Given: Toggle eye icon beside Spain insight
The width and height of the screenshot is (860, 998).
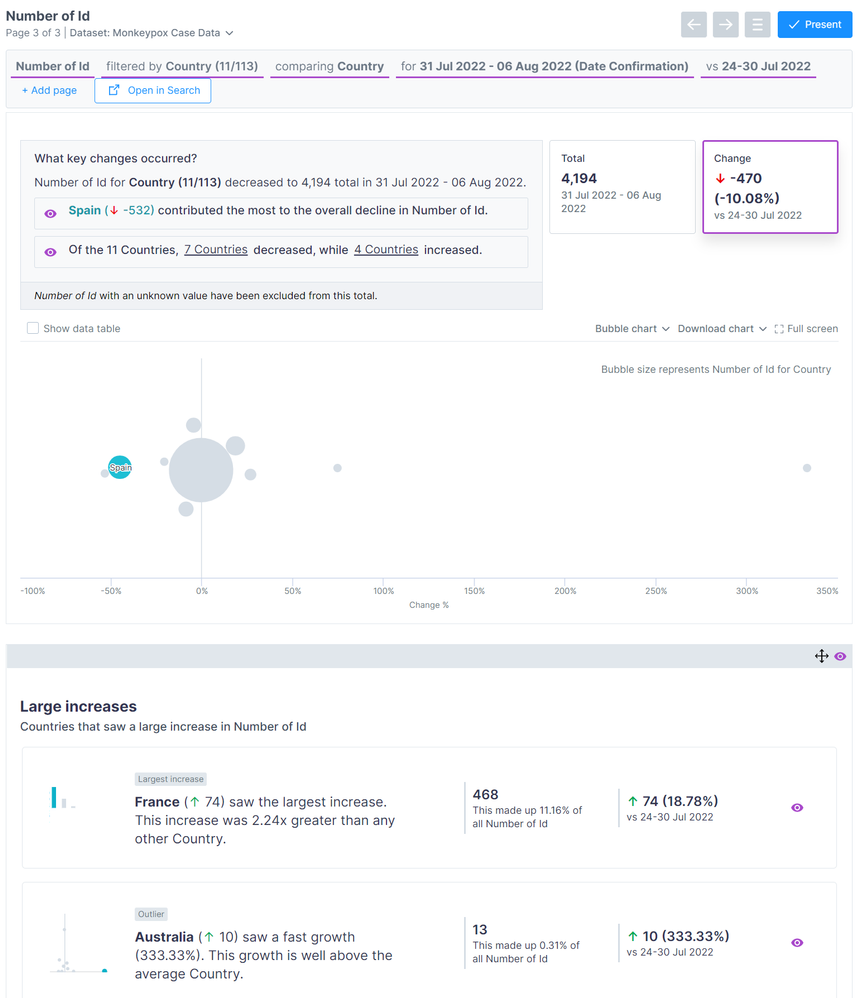Looking at the screenshot, I should pos(51,213).
